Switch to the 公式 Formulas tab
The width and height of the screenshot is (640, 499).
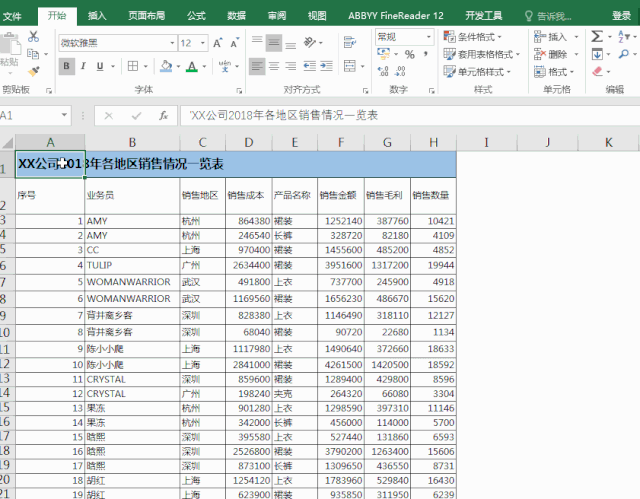coord(196,16)
